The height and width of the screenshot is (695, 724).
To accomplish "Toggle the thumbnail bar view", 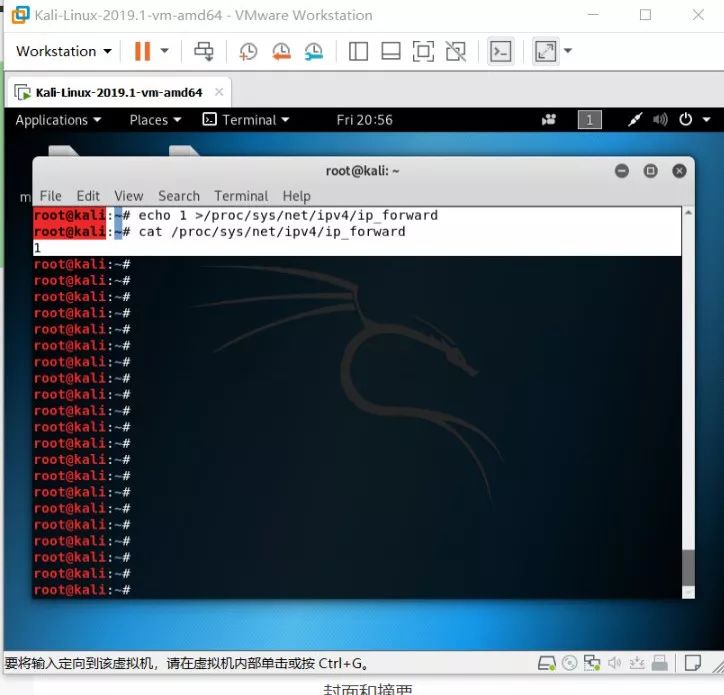I will pos(391,51).
